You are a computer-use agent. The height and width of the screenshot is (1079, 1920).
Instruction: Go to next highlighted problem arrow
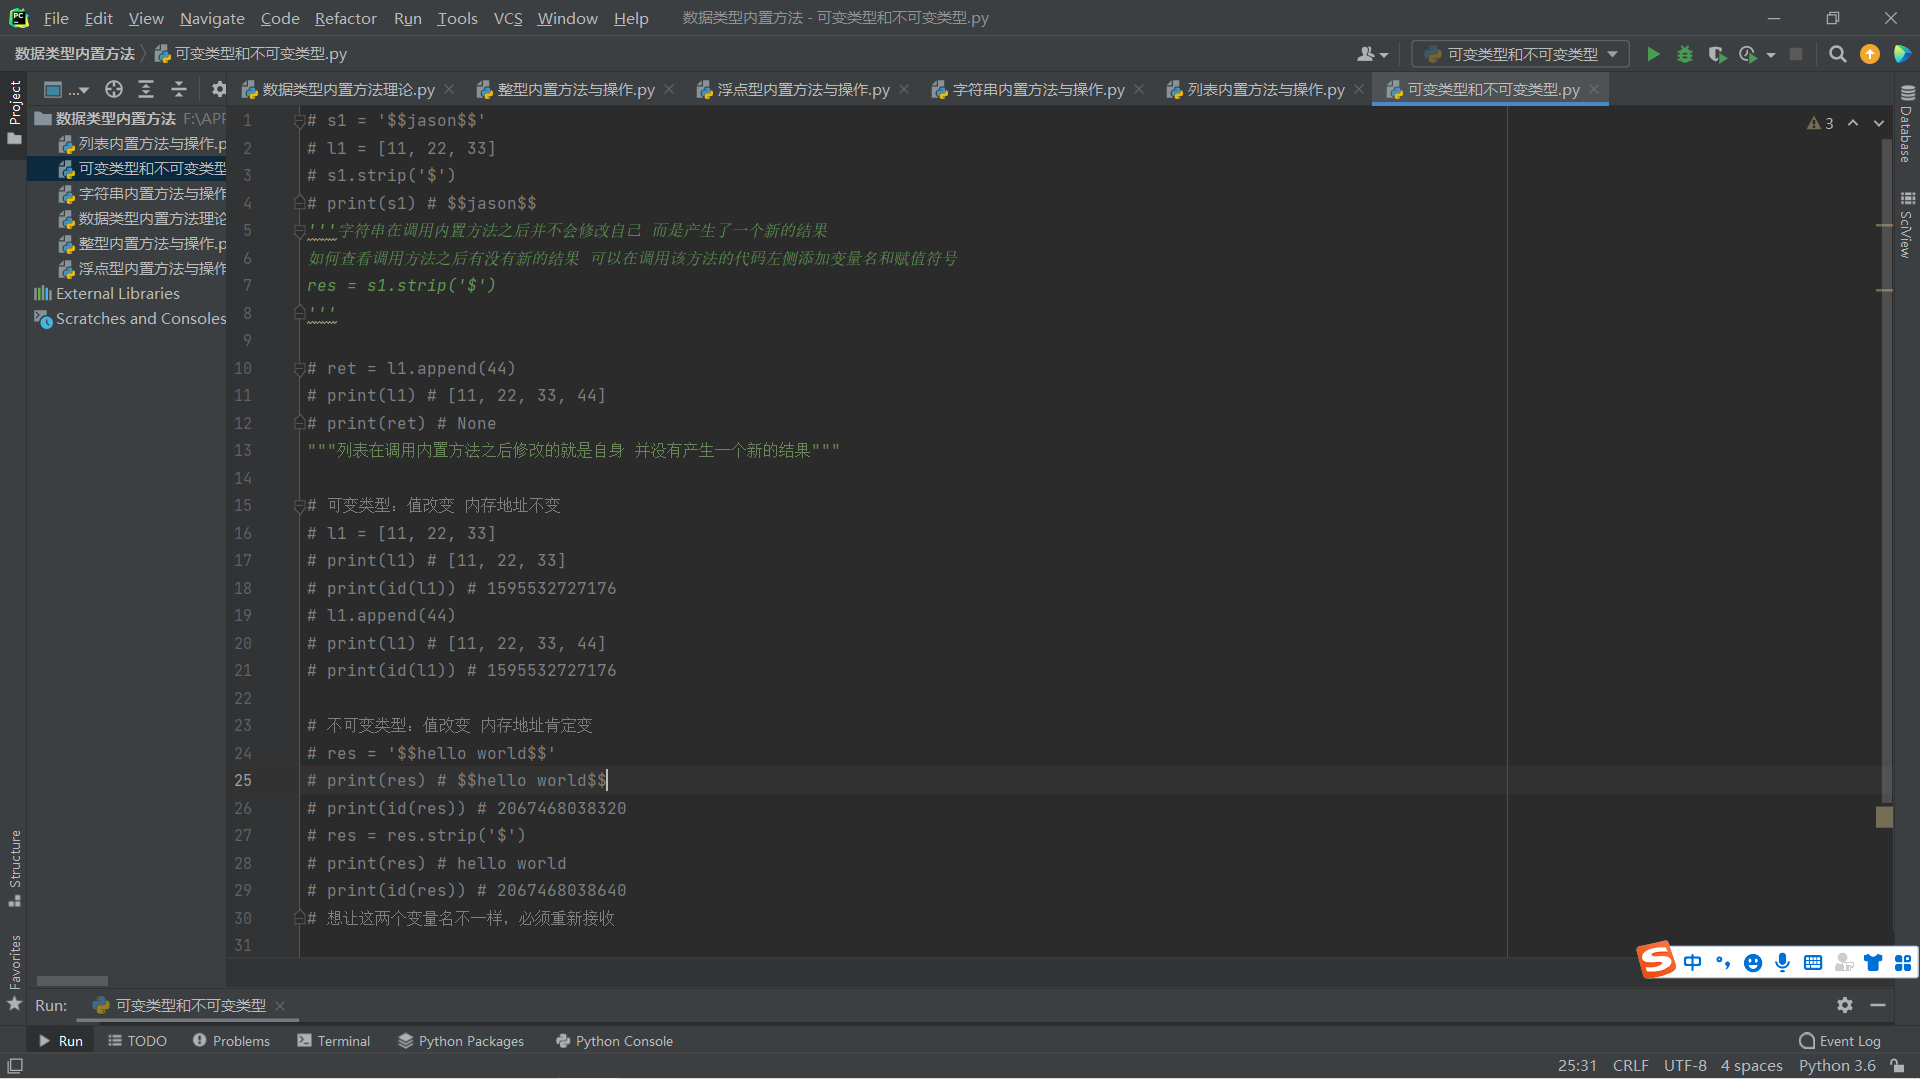pyautogui.click(x=1879, y=123)
